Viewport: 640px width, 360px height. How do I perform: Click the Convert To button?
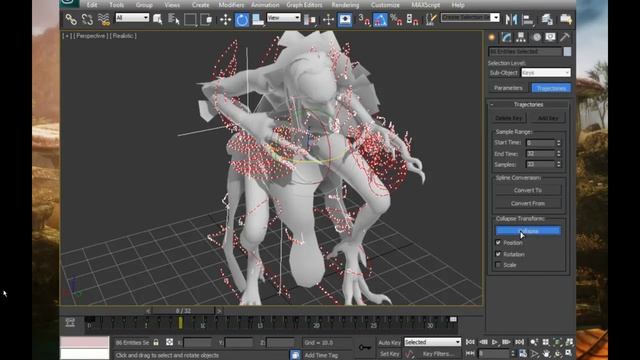tap(528, 190)
